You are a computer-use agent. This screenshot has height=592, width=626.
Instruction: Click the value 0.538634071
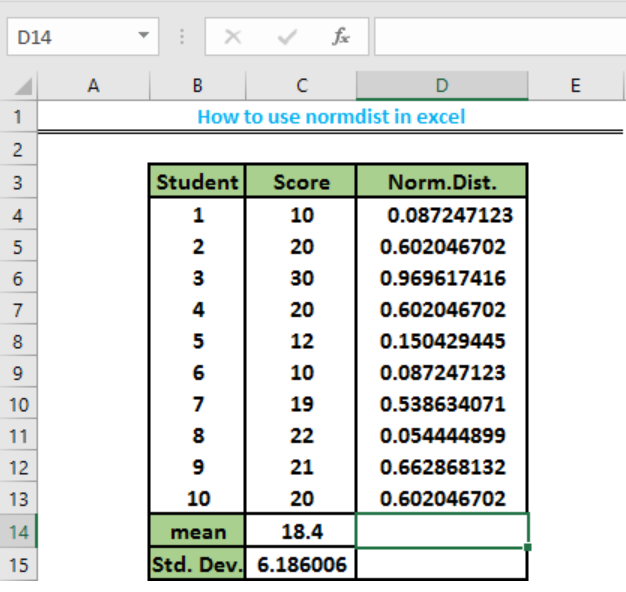click(x=443, y=404)
